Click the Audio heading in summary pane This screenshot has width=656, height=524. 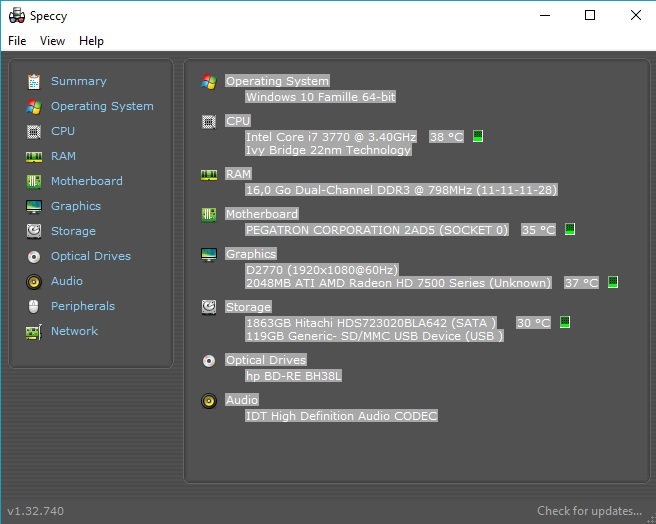(x=242, y=400)
